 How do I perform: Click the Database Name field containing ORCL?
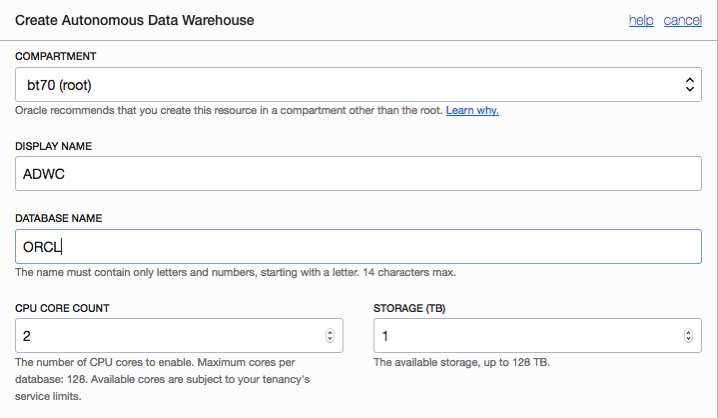pyautogui.click(x=358, y=247)
